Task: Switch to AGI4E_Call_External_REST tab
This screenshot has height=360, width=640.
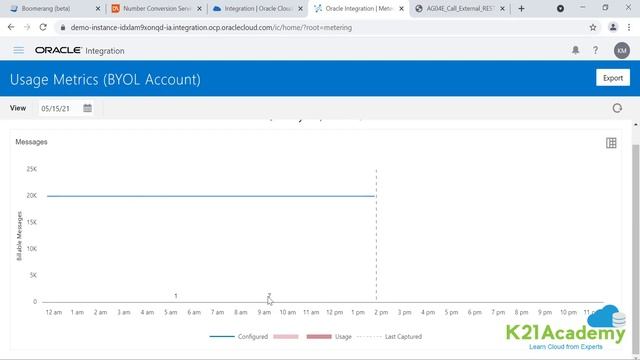Action: click(x=460, y=8)
